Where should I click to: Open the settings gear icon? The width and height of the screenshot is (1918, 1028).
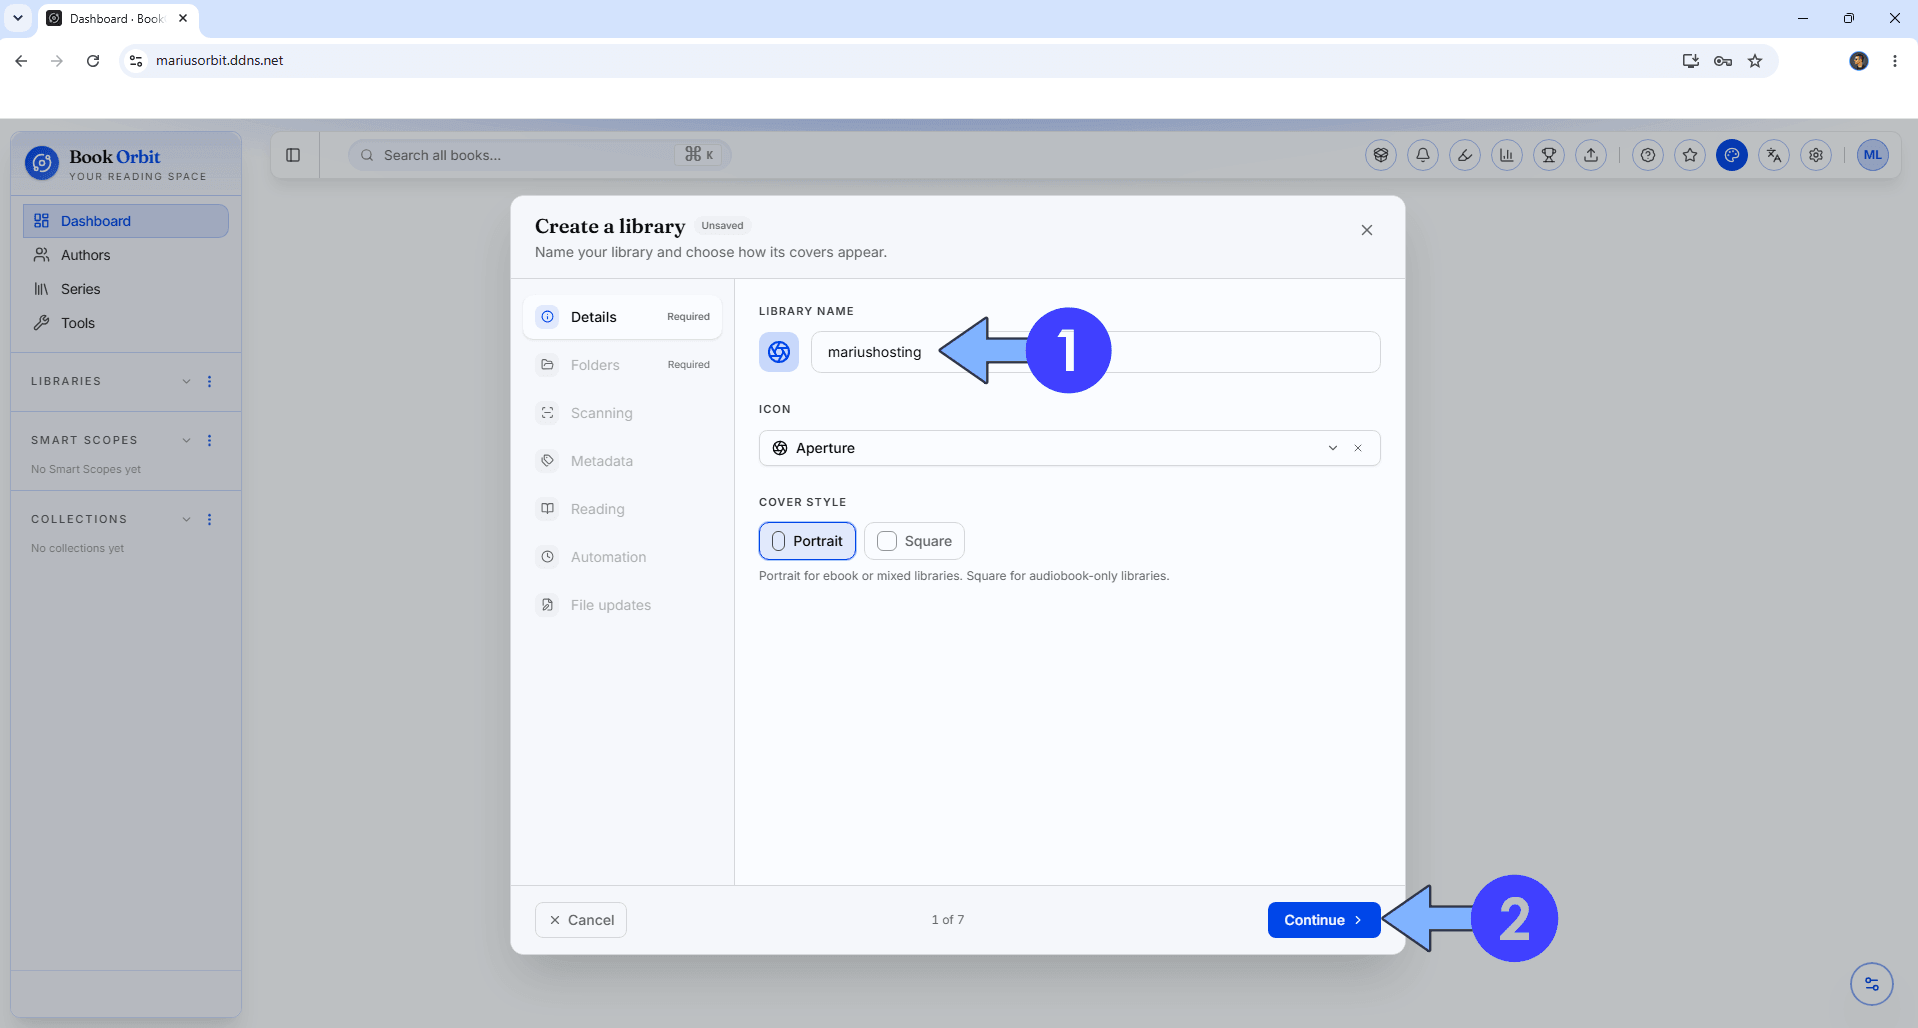[1816, 155]
